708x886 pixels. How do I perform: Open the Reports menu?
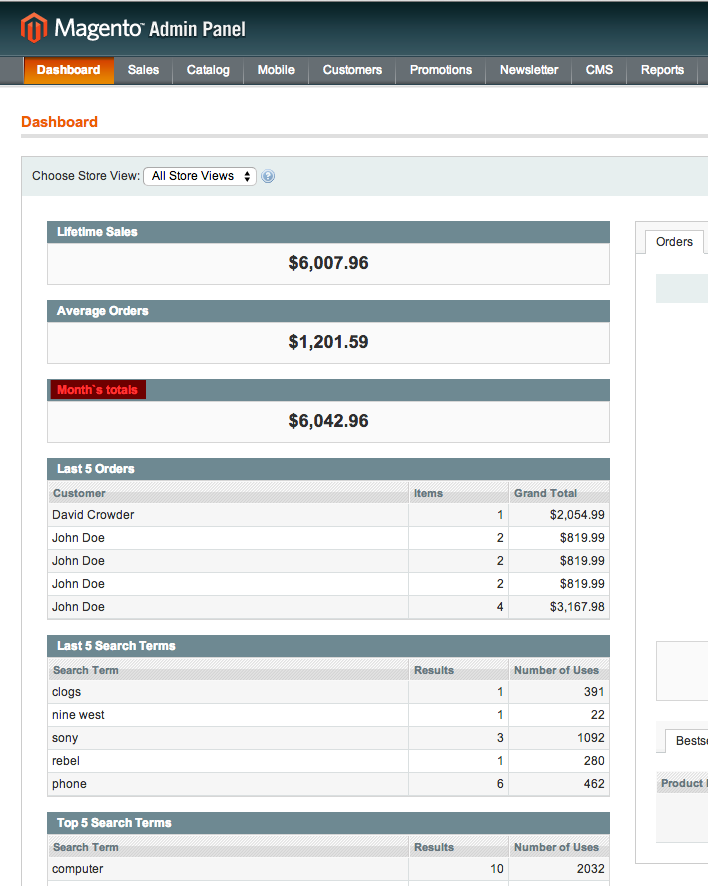[x=662, y=70]
